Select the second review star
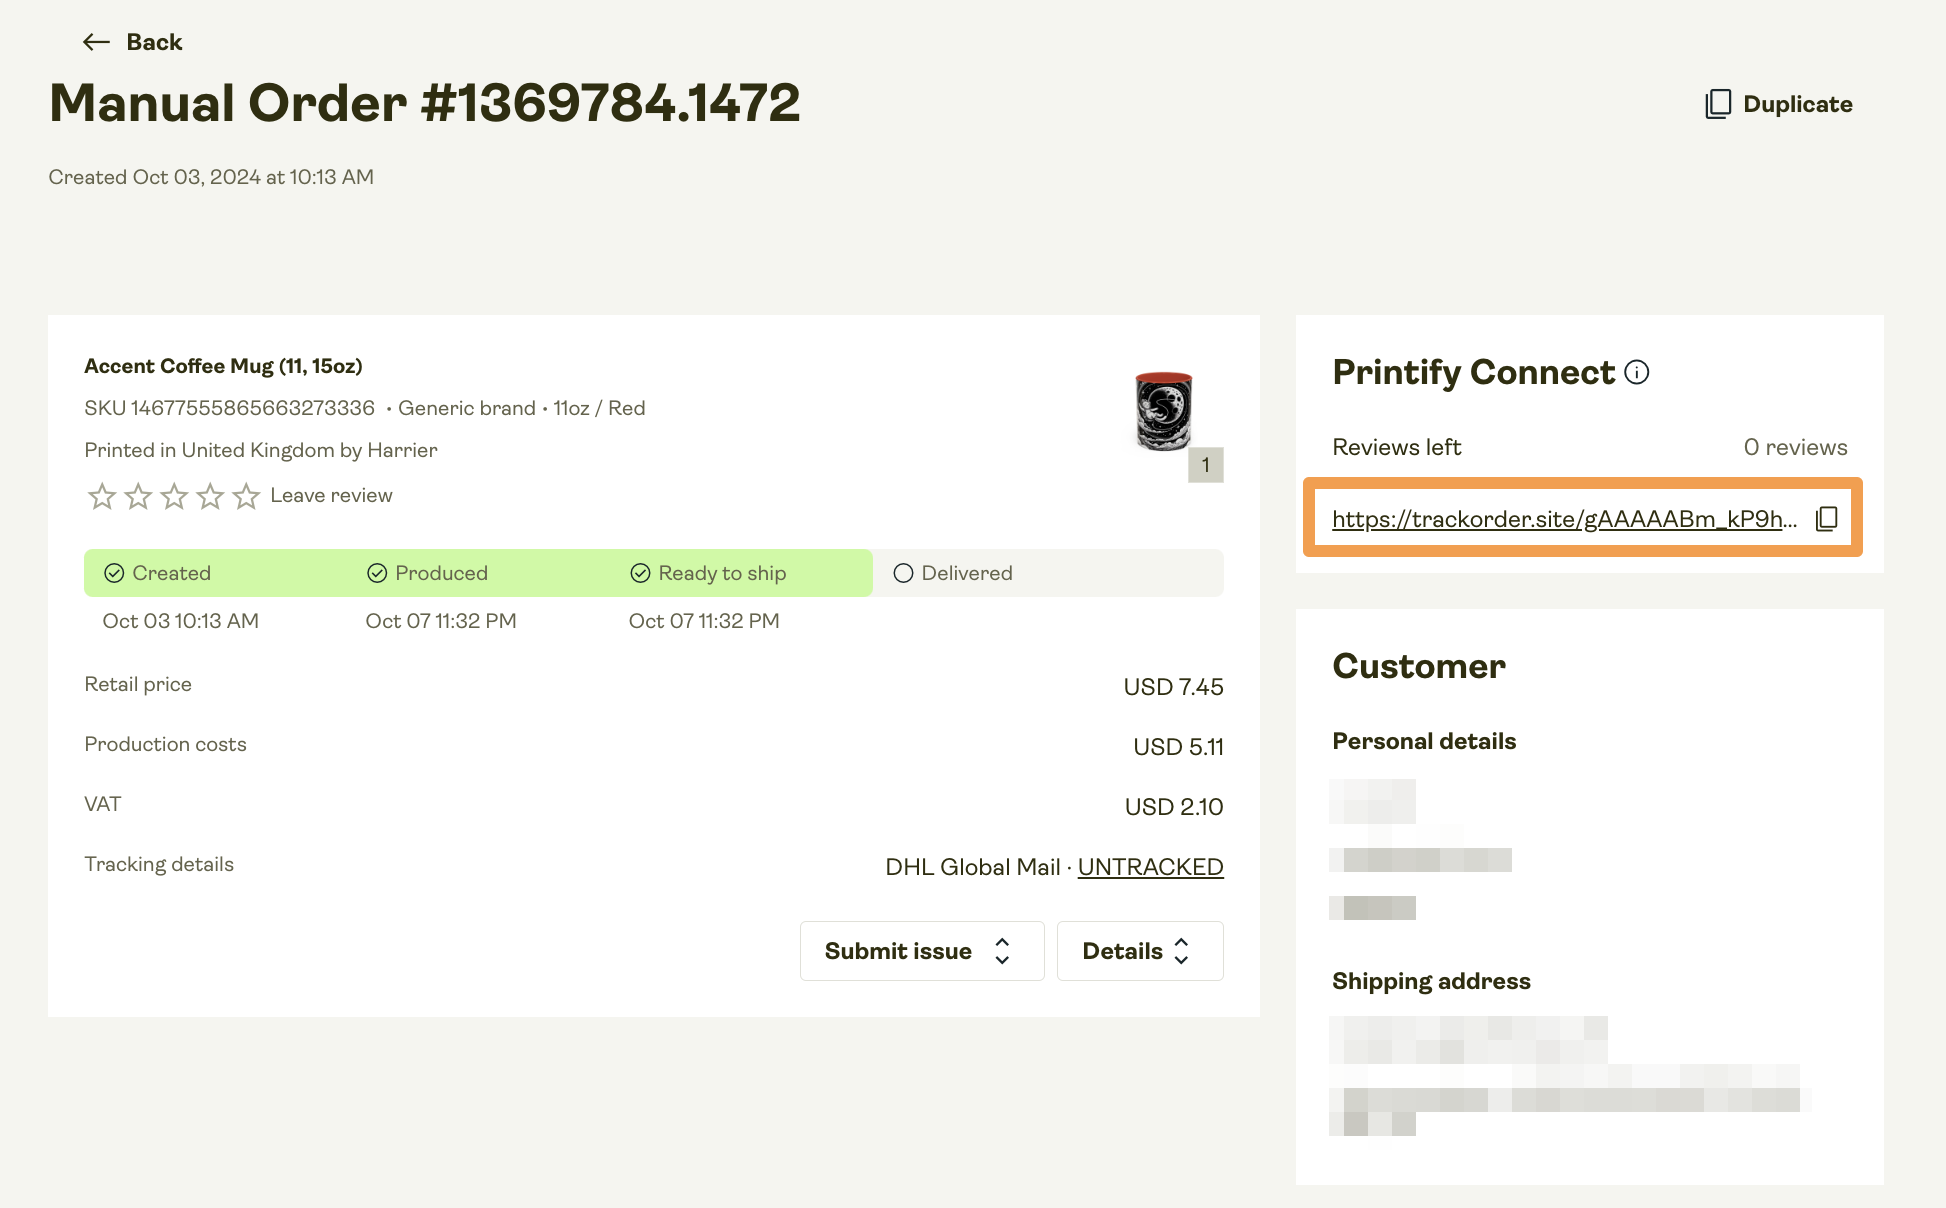Viewport: 1946px width, 1208px height. (138, 496)
